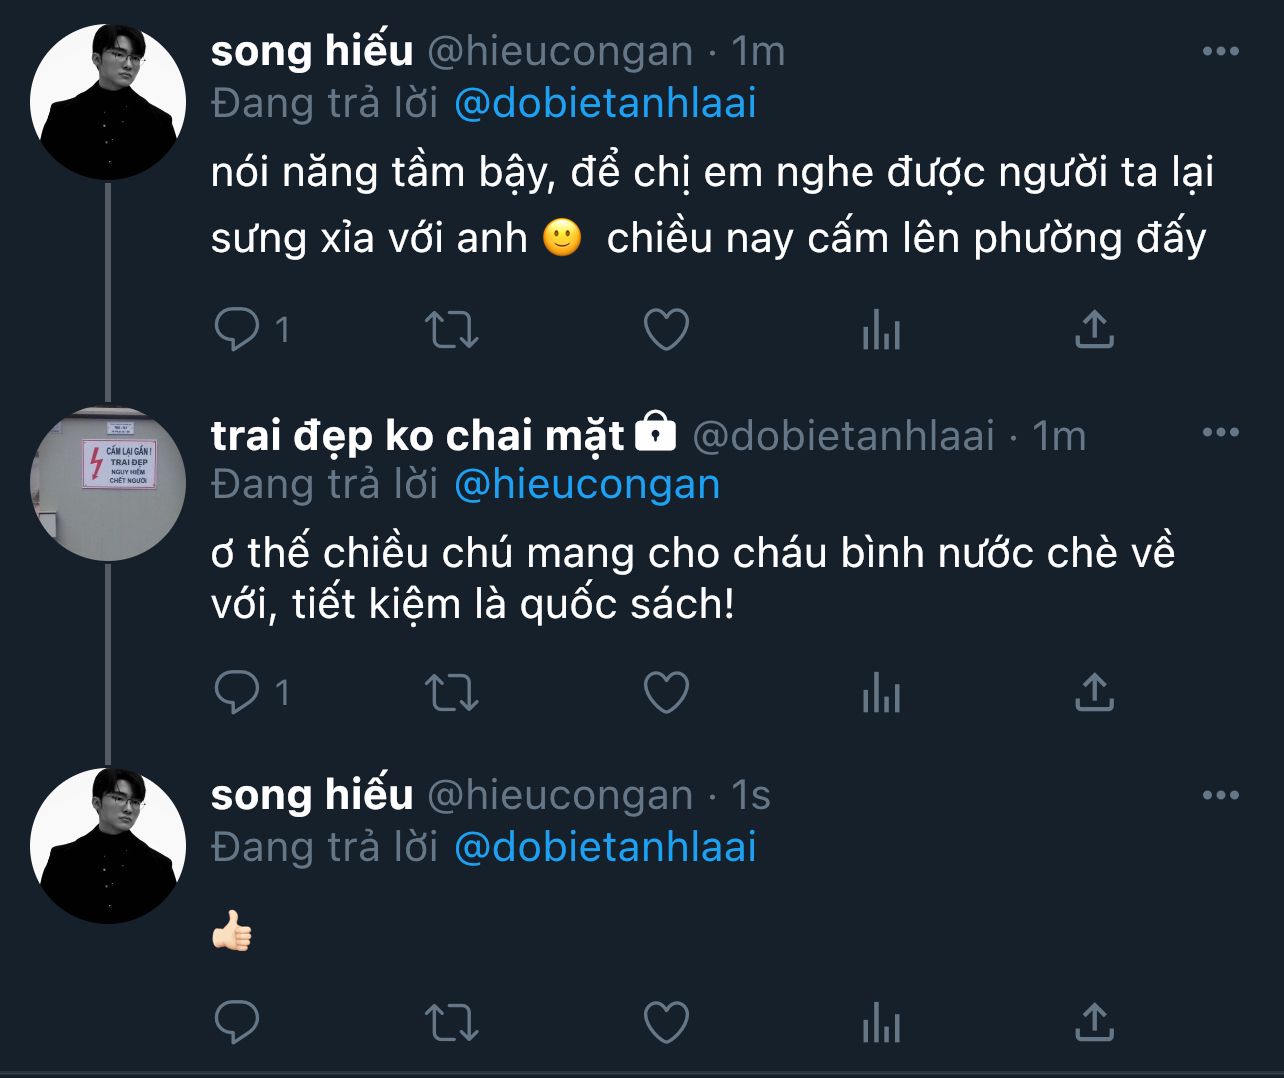Image resolution: width=1284 pixels, height=1078 pixels.
Task: Retweet the 'nước chè' tweet
Action: [x=452, y=692]
